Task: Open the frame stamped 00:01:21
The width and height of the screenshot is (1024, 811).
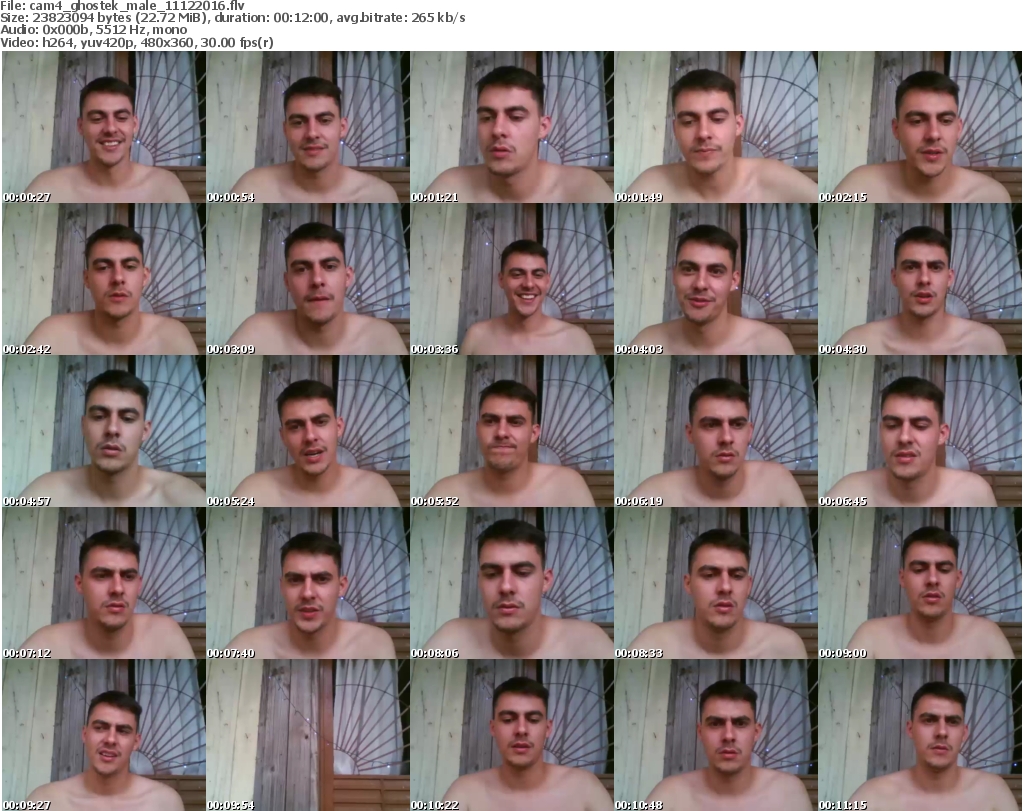Action: pyautogui.click(x=511, y=127)
